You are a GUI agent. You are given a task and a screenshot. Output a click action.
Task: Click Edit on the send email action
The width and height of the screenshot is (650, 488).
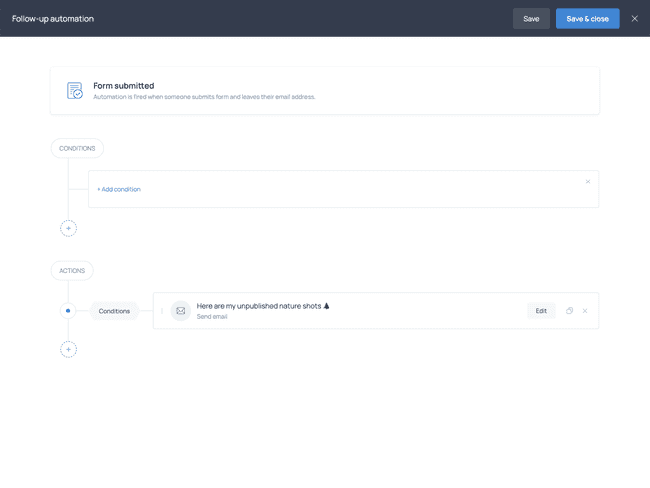click(x=541, y=311)
